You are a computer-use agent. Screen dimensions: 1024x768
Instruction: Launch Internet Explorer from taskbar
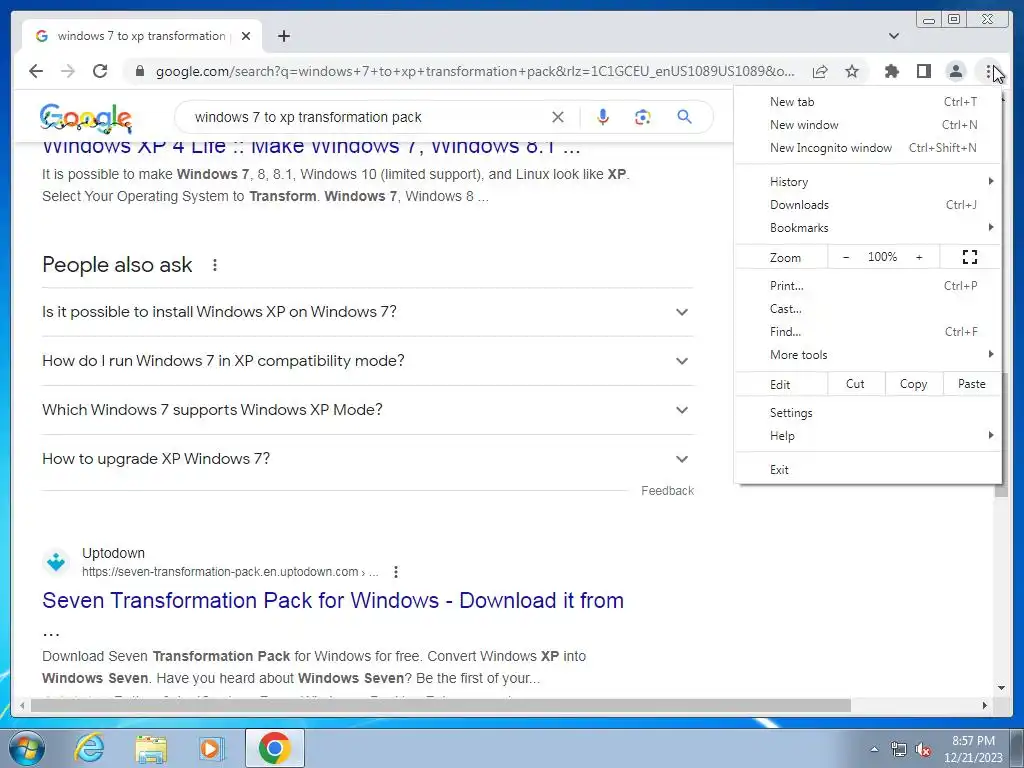(x=89, y=748)
